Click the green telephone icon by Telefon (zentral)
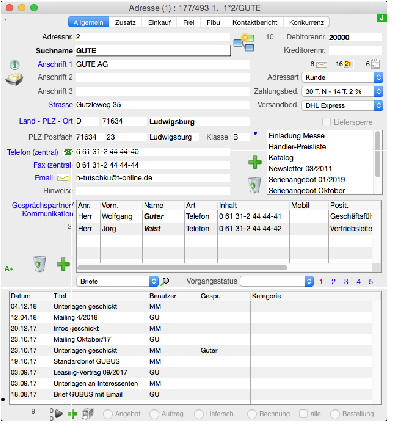Image resolution: width=399 pixels, height=428 pixels. click(x=68, y=152)
